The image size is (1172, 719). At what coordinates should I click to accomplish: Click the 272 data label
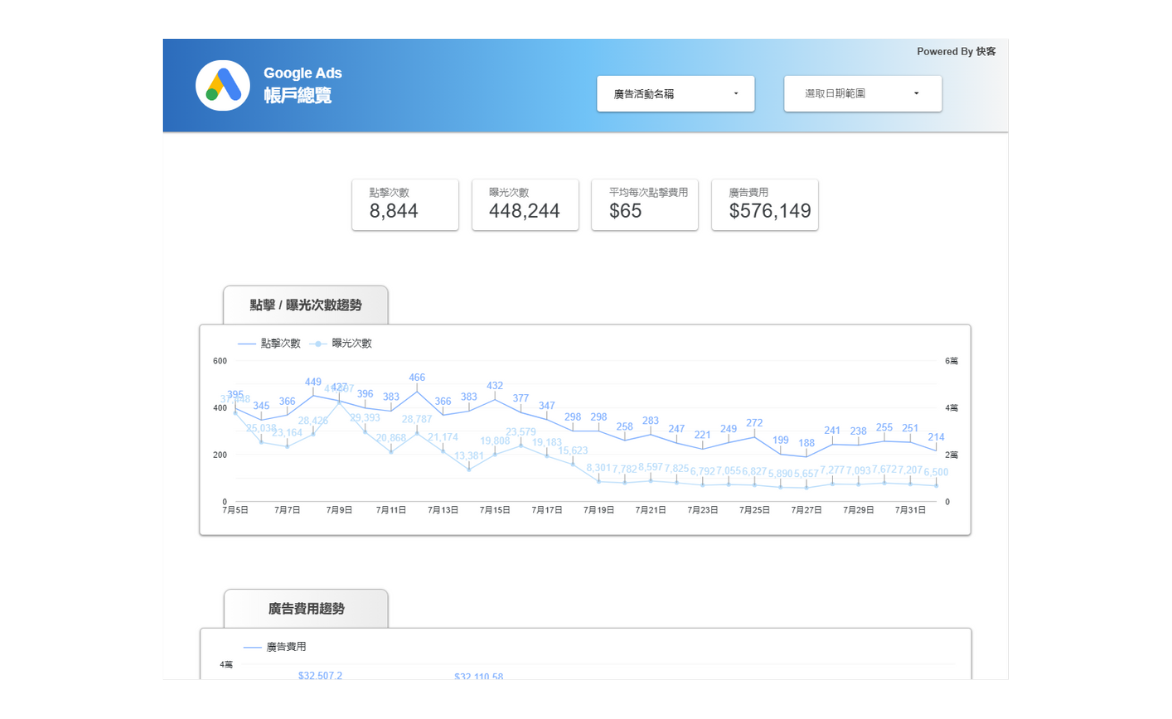tap(755, 423)
